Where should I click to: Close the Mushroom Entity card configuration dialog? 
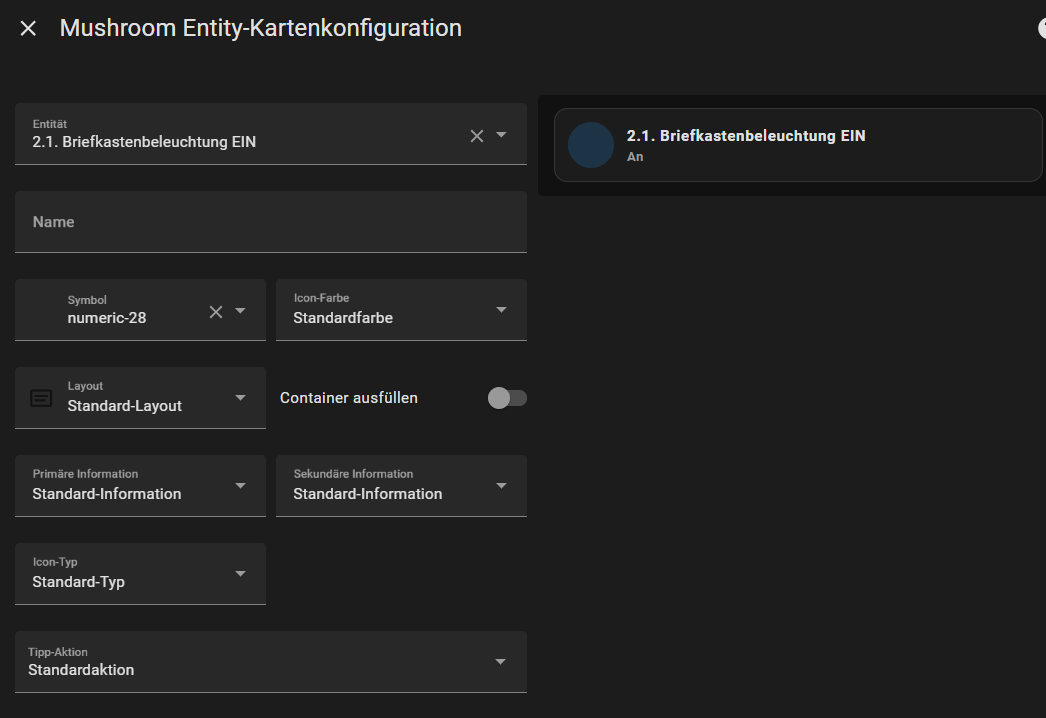[28, 29]
